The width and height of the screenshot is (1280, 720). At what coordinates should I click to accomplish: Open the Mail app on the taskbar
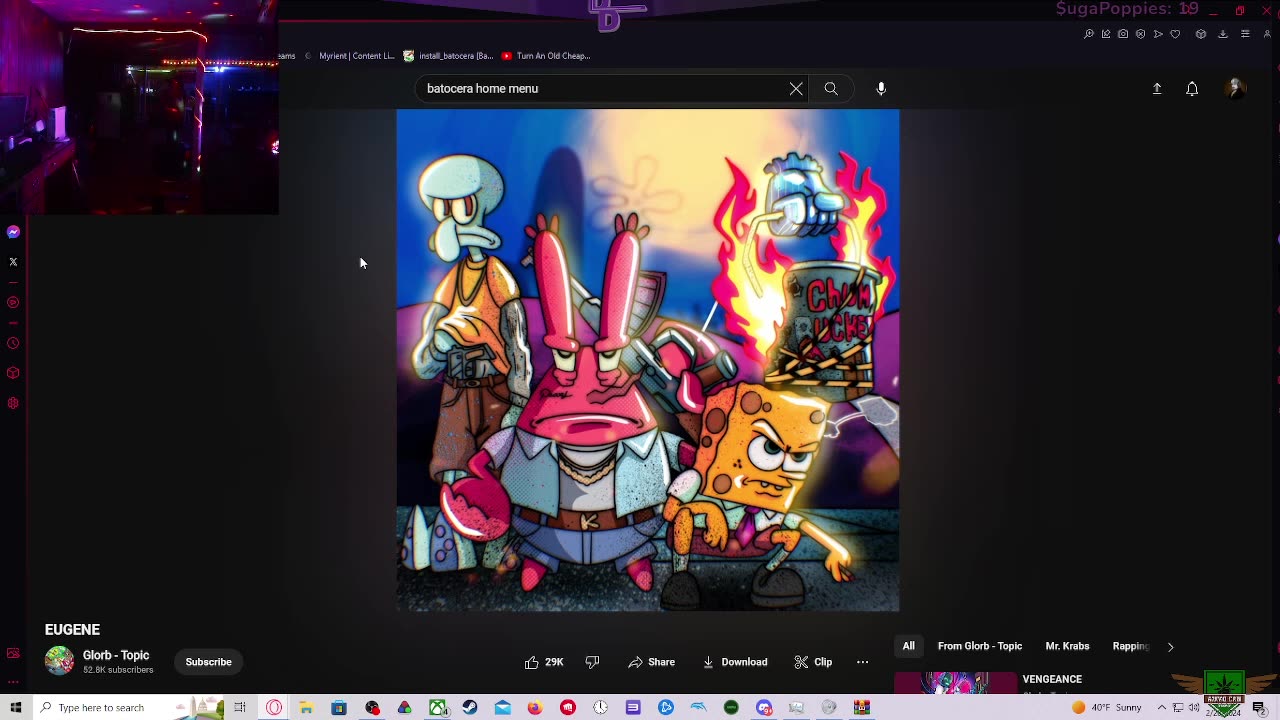(x=502, y=708)
